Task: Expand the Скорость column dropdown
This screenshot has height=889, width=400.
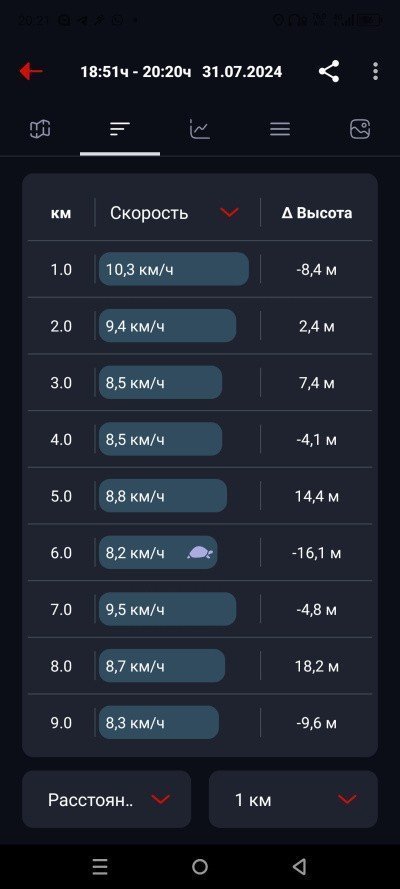Action: 229,213
